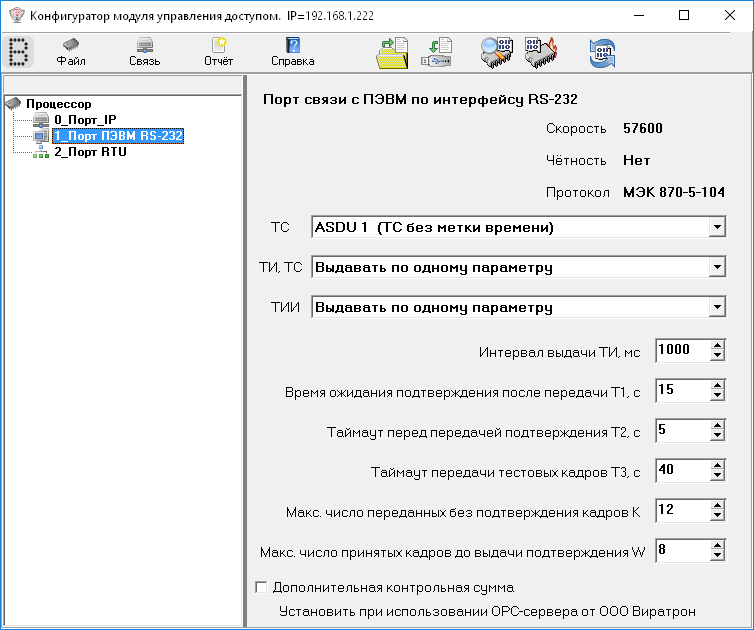Screen dimensions: 754x630
Task: Click the Интервал выдачи ТИ value field
Action: coord(681,350)
